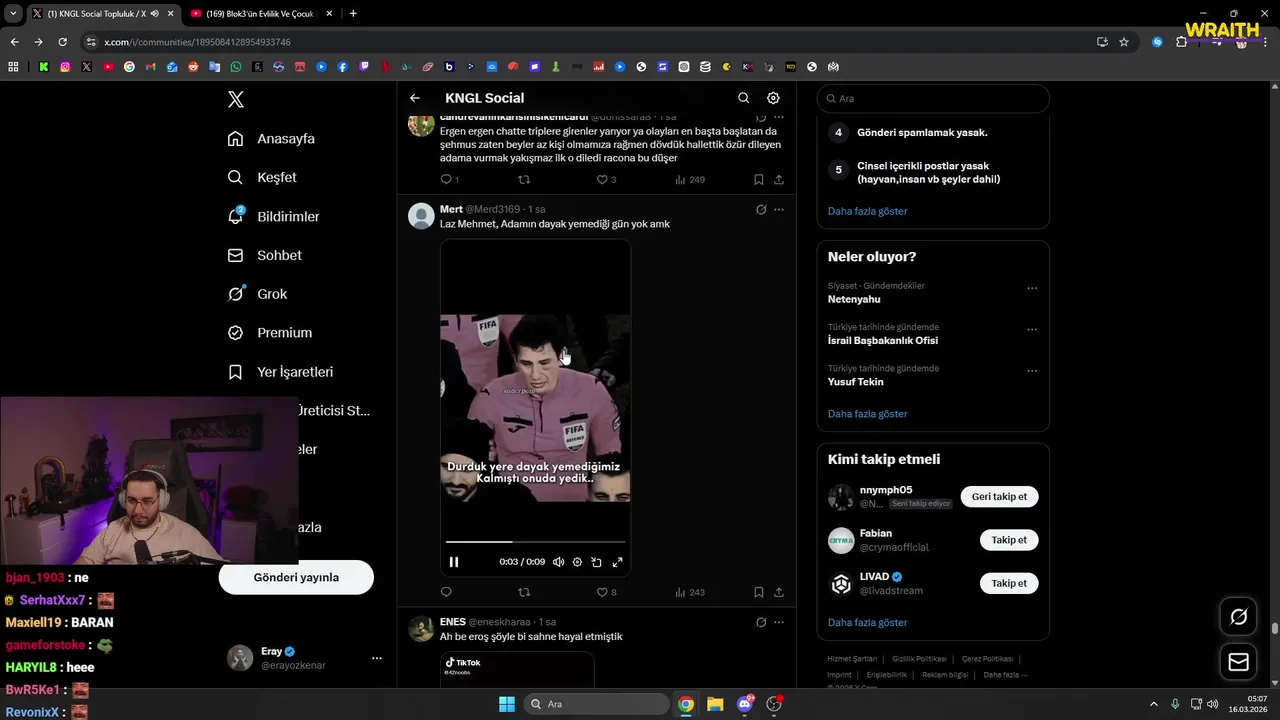The width and height of the screenshot is (1280, 720).
Task: Like Mert's post with 8 likes
Action: 606,592
